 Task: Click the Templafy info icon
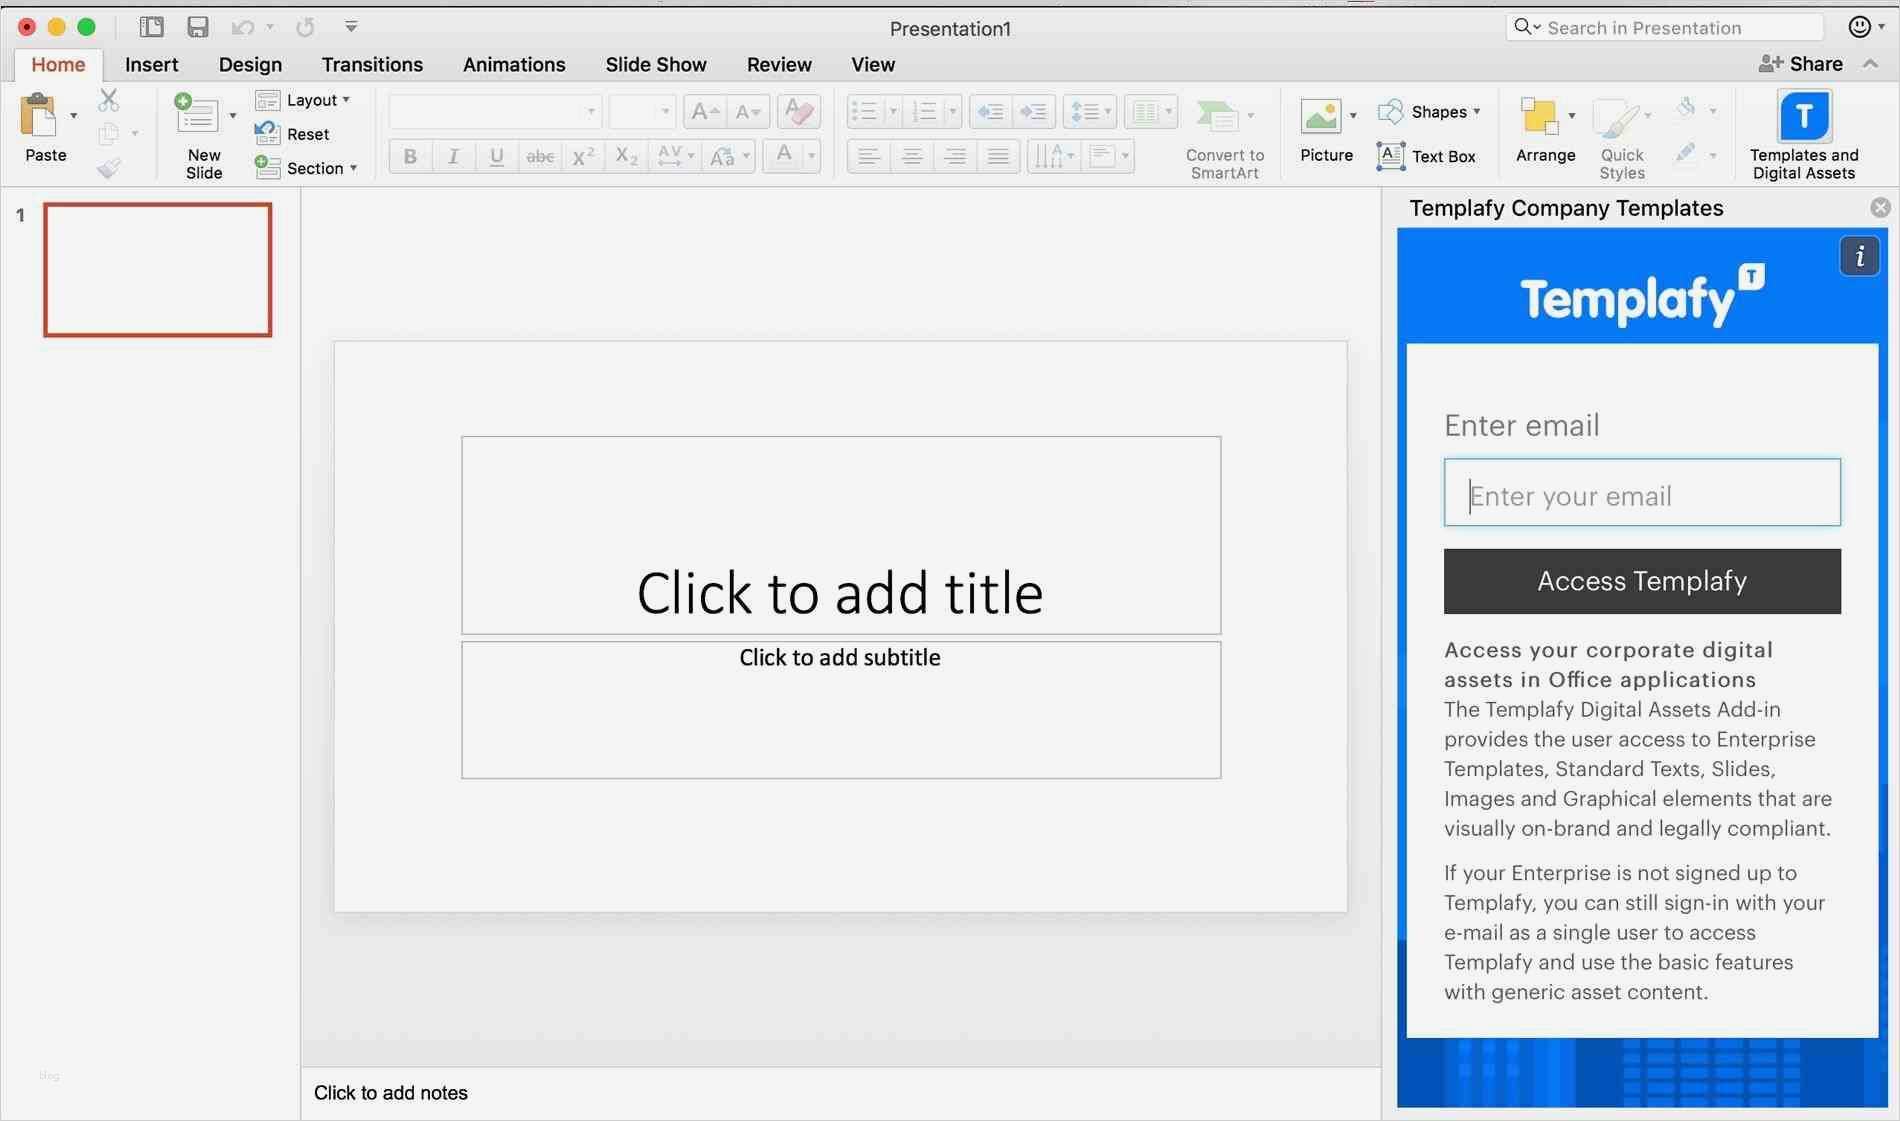(1859, 257)
